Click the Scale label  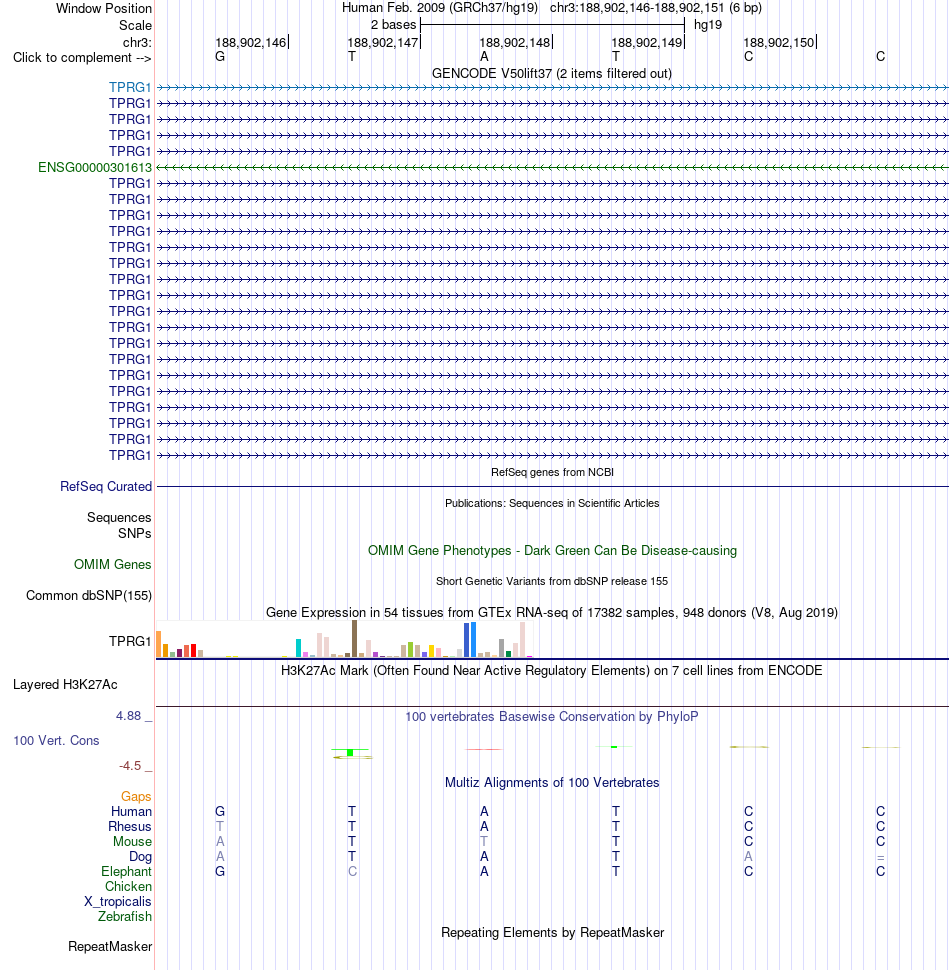pyautogui.click(x=135, y=25)
